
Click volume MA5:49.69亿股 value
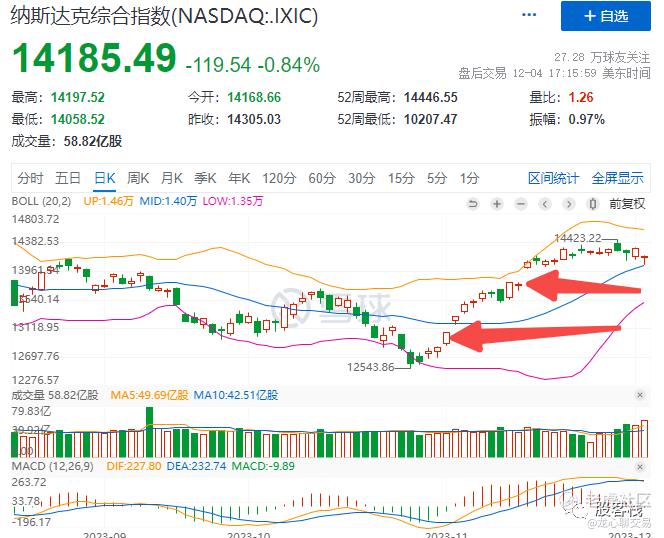coord(149,395)
